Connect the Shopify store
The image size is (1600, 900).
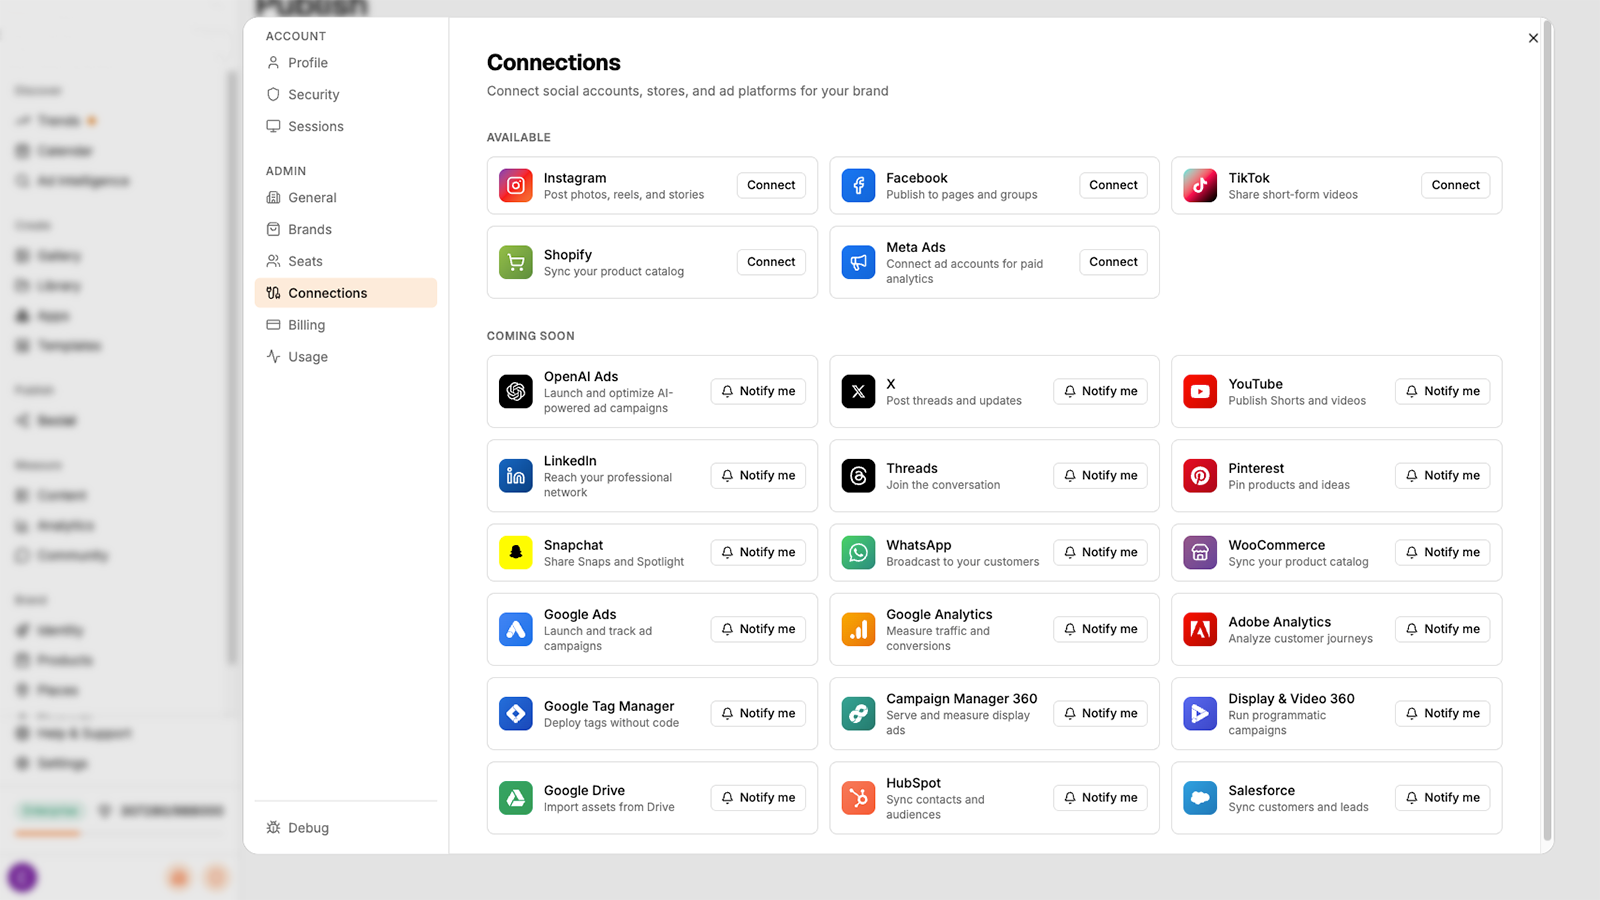(x=771, y=262)
